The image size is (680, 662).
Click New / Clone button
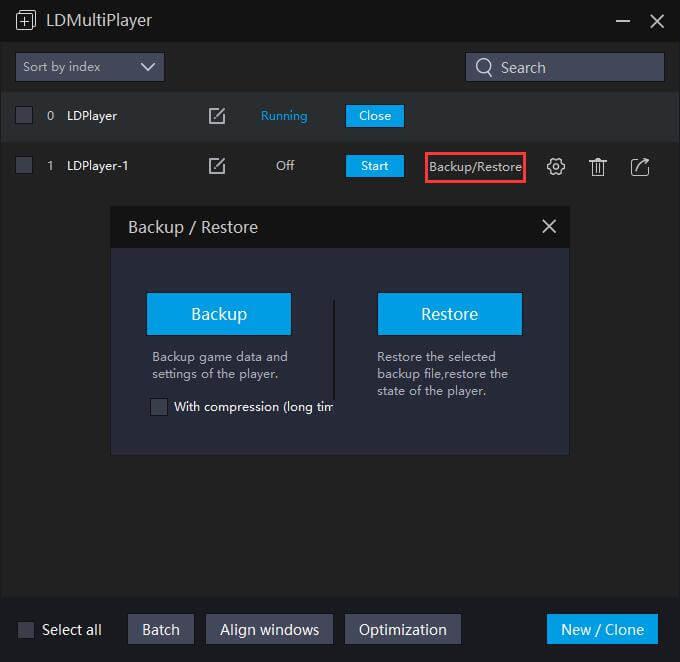602,629
